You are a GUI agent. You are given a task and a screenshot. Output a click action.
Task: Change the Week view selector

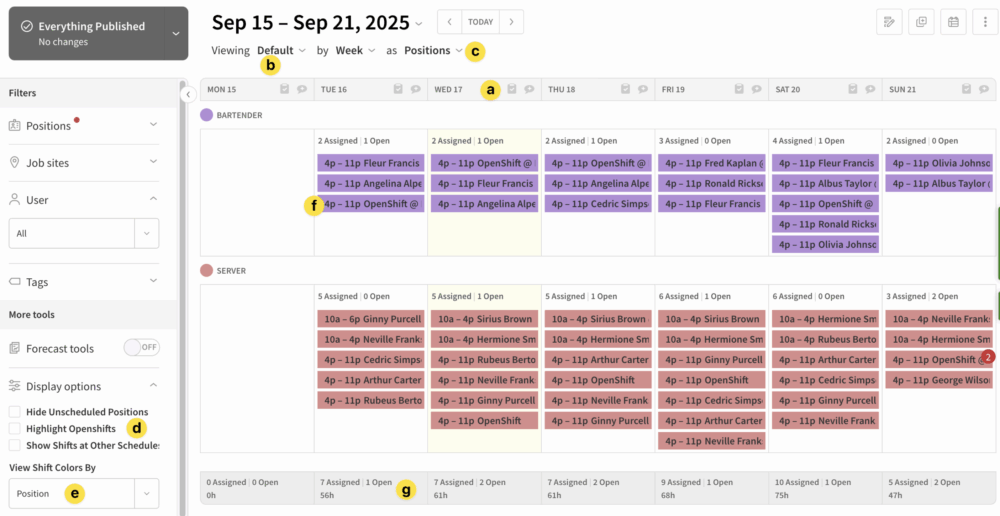(355, 50)
